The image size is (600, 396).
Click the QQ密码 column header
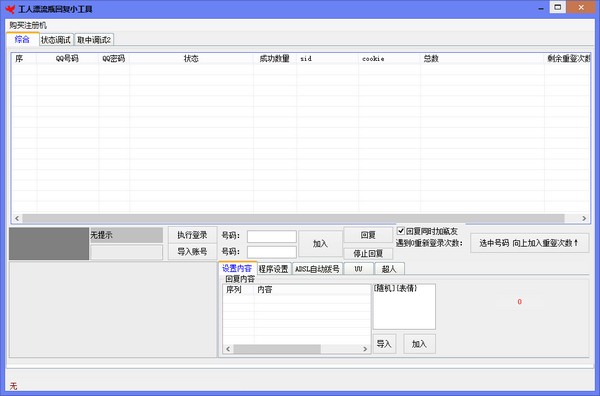click(x=114, y=59)
